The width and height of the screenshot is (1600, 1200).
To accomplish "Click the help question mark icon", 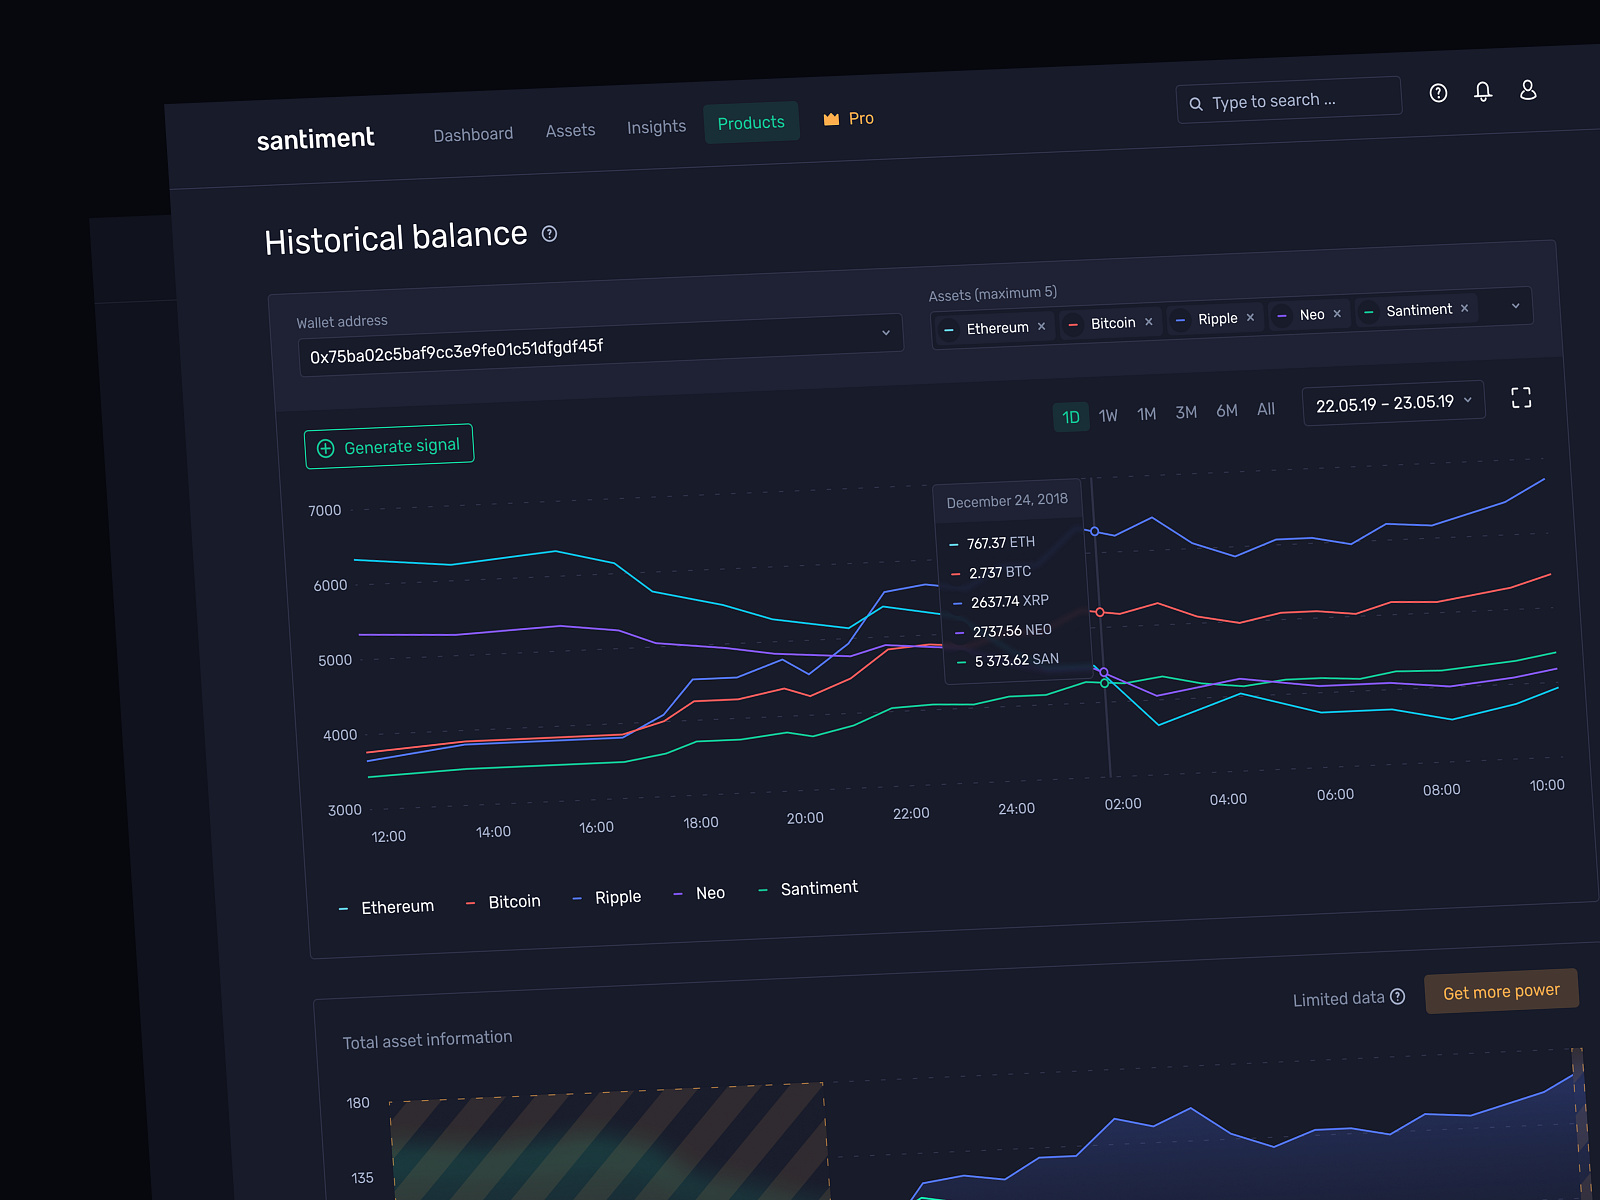I will pos(1438,92).
